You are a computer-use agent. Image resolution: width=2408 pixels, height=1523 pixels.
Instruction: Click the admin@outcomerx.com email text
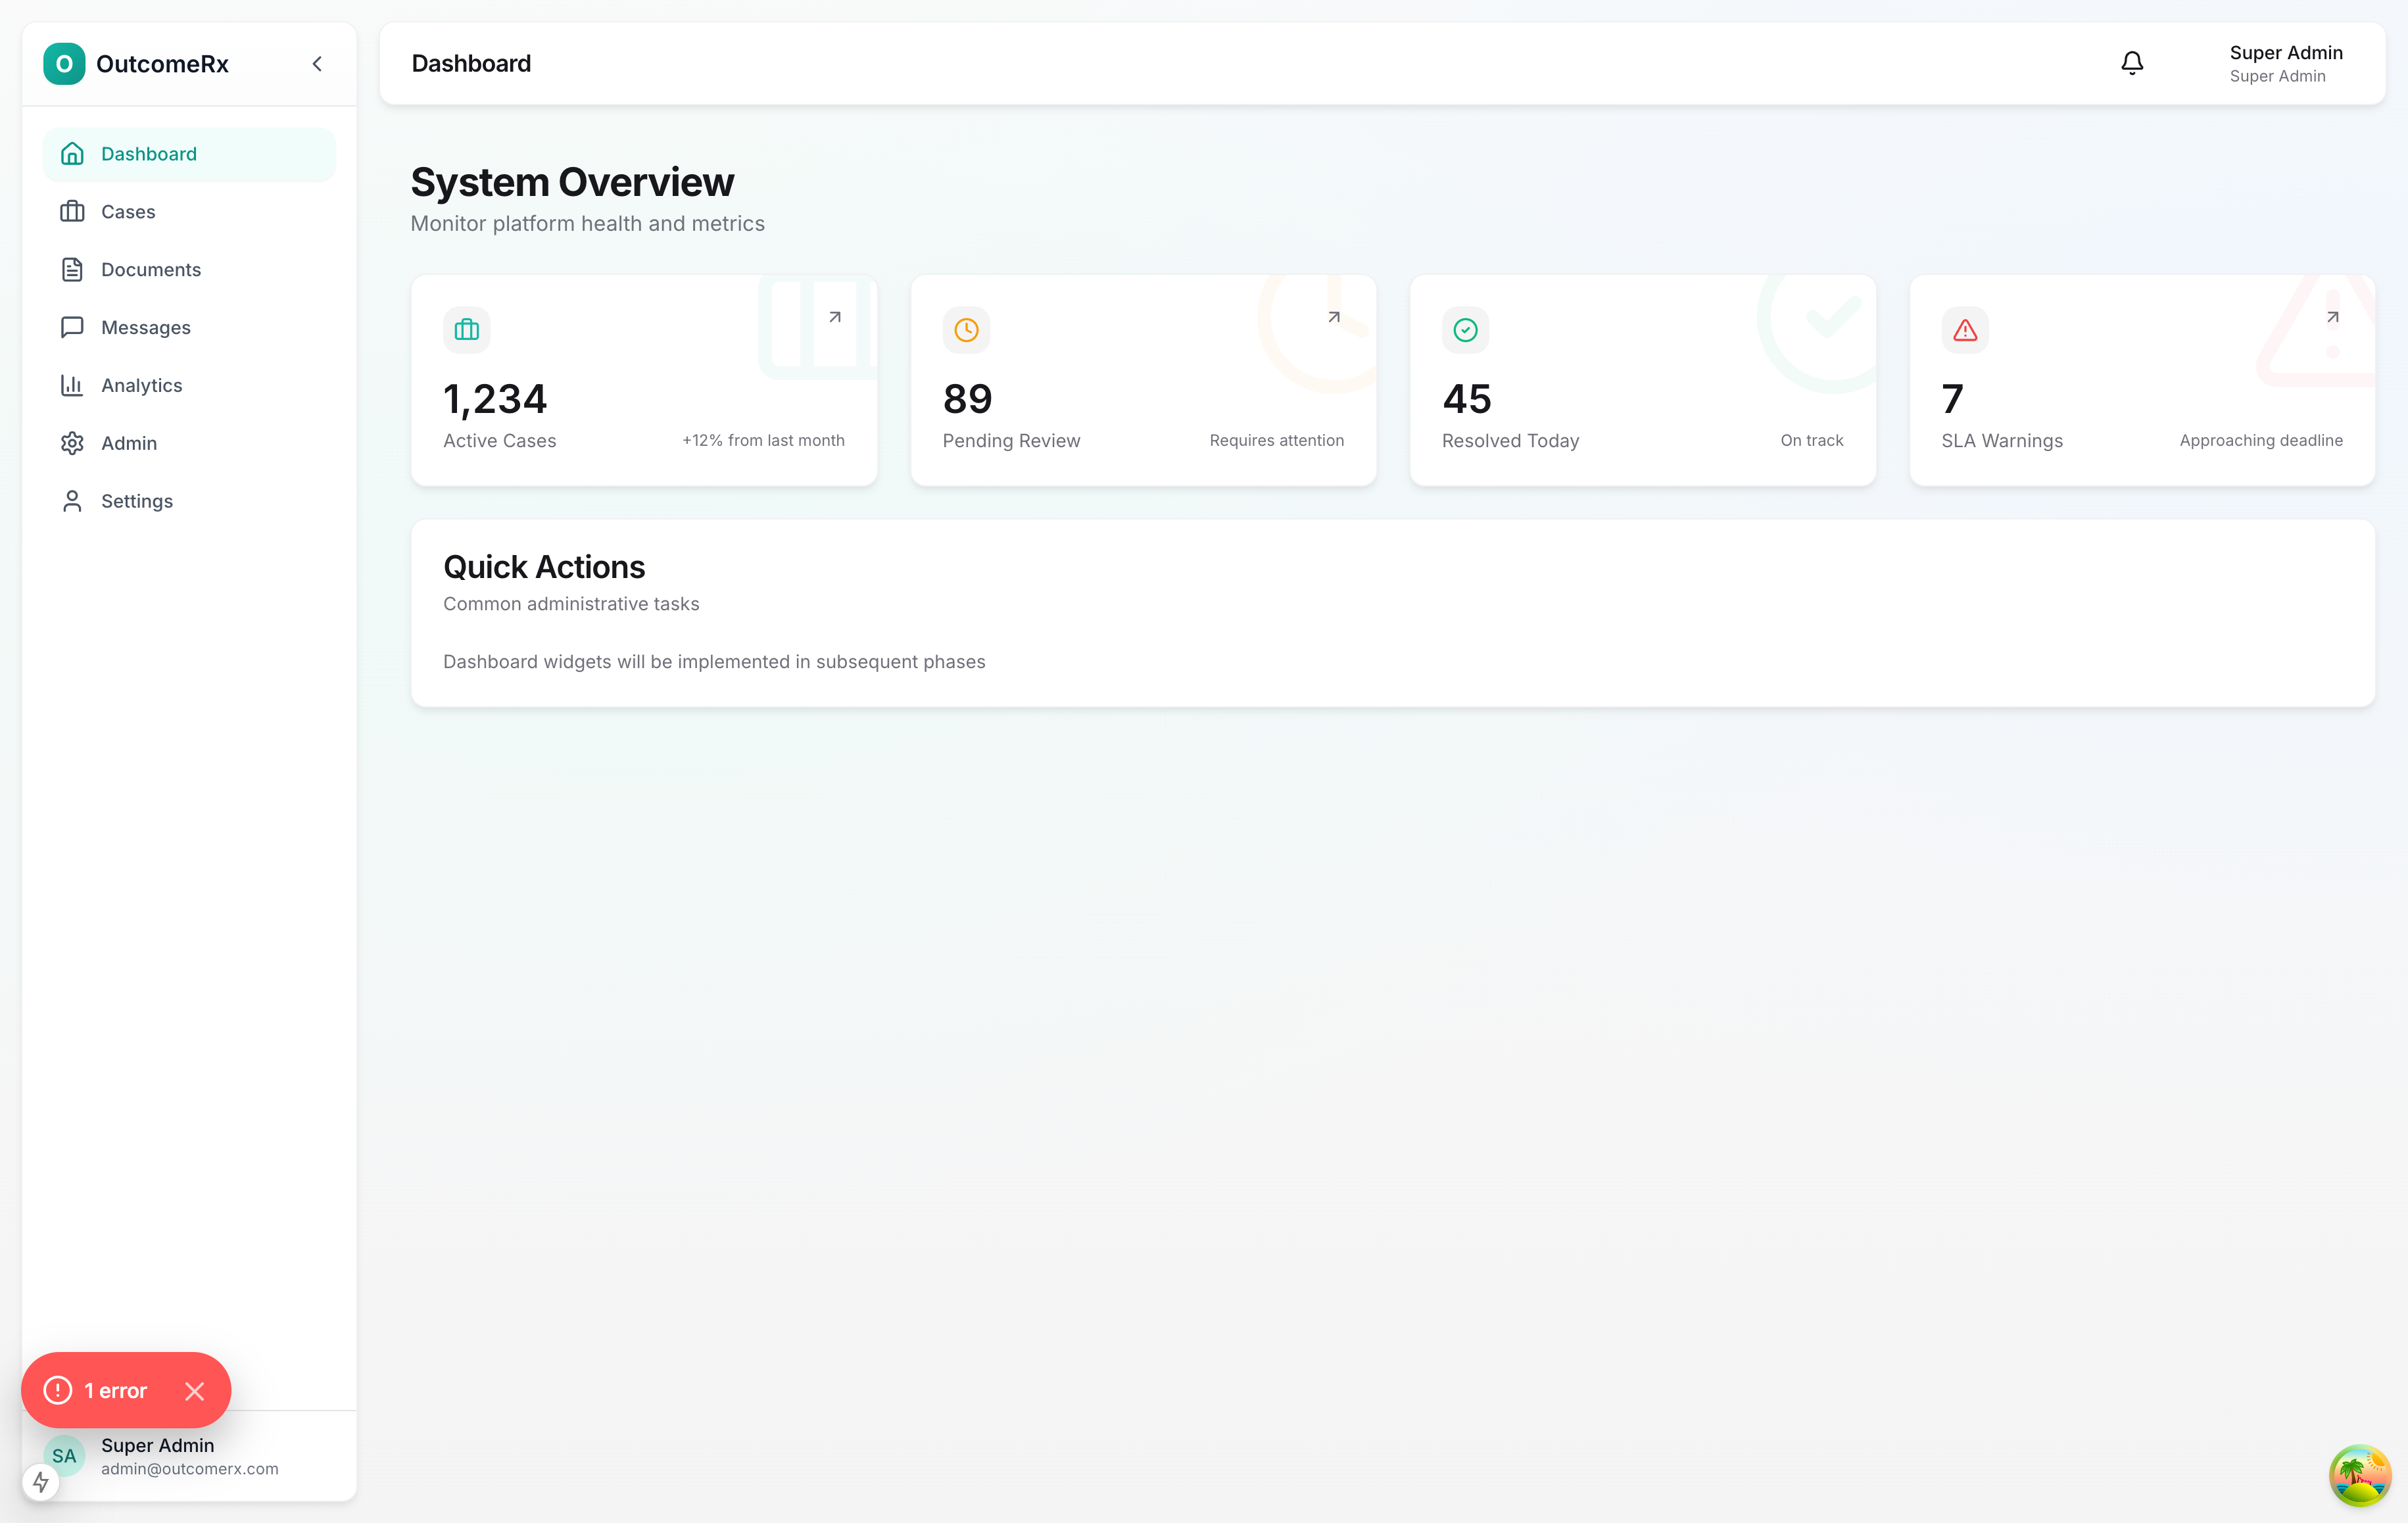[189, 1468]
